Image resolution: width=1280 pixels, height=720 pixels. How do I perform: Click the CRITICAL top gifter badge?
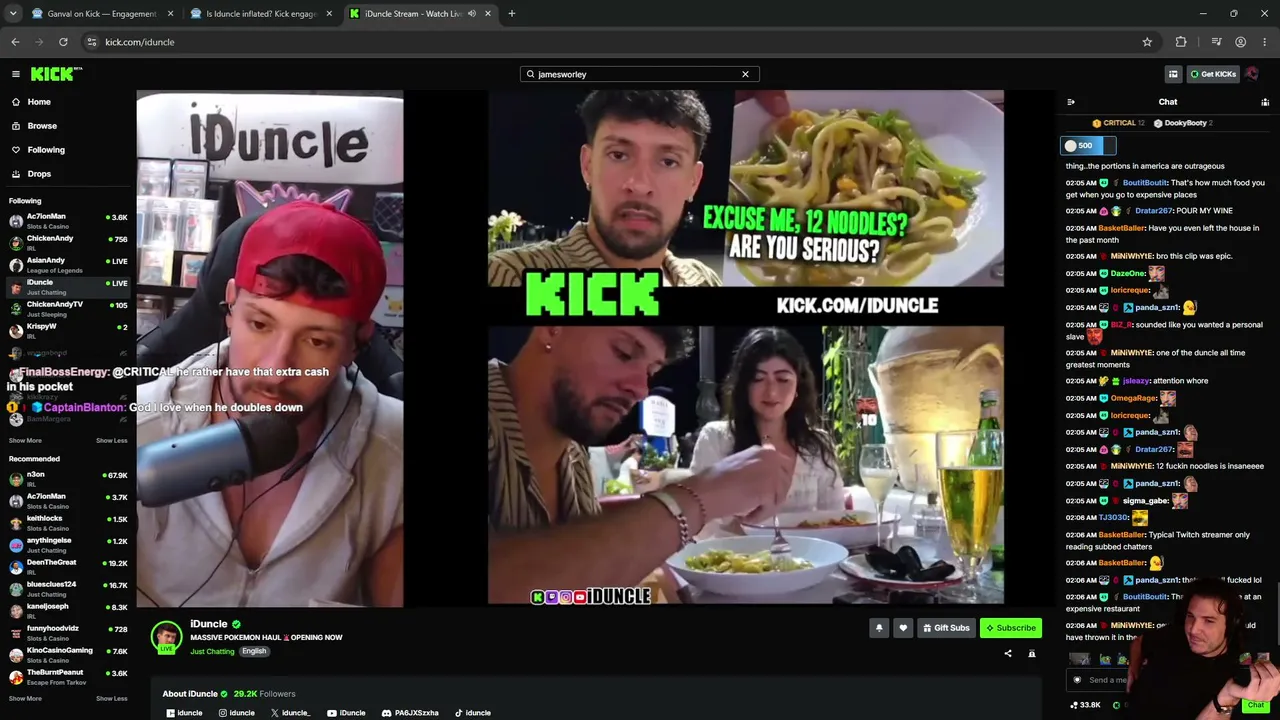[x=1119, y=123]
